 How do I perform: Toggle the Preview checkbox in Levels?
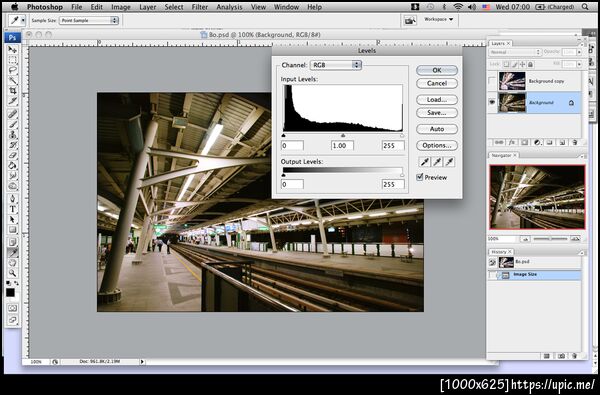coord(420,177)
